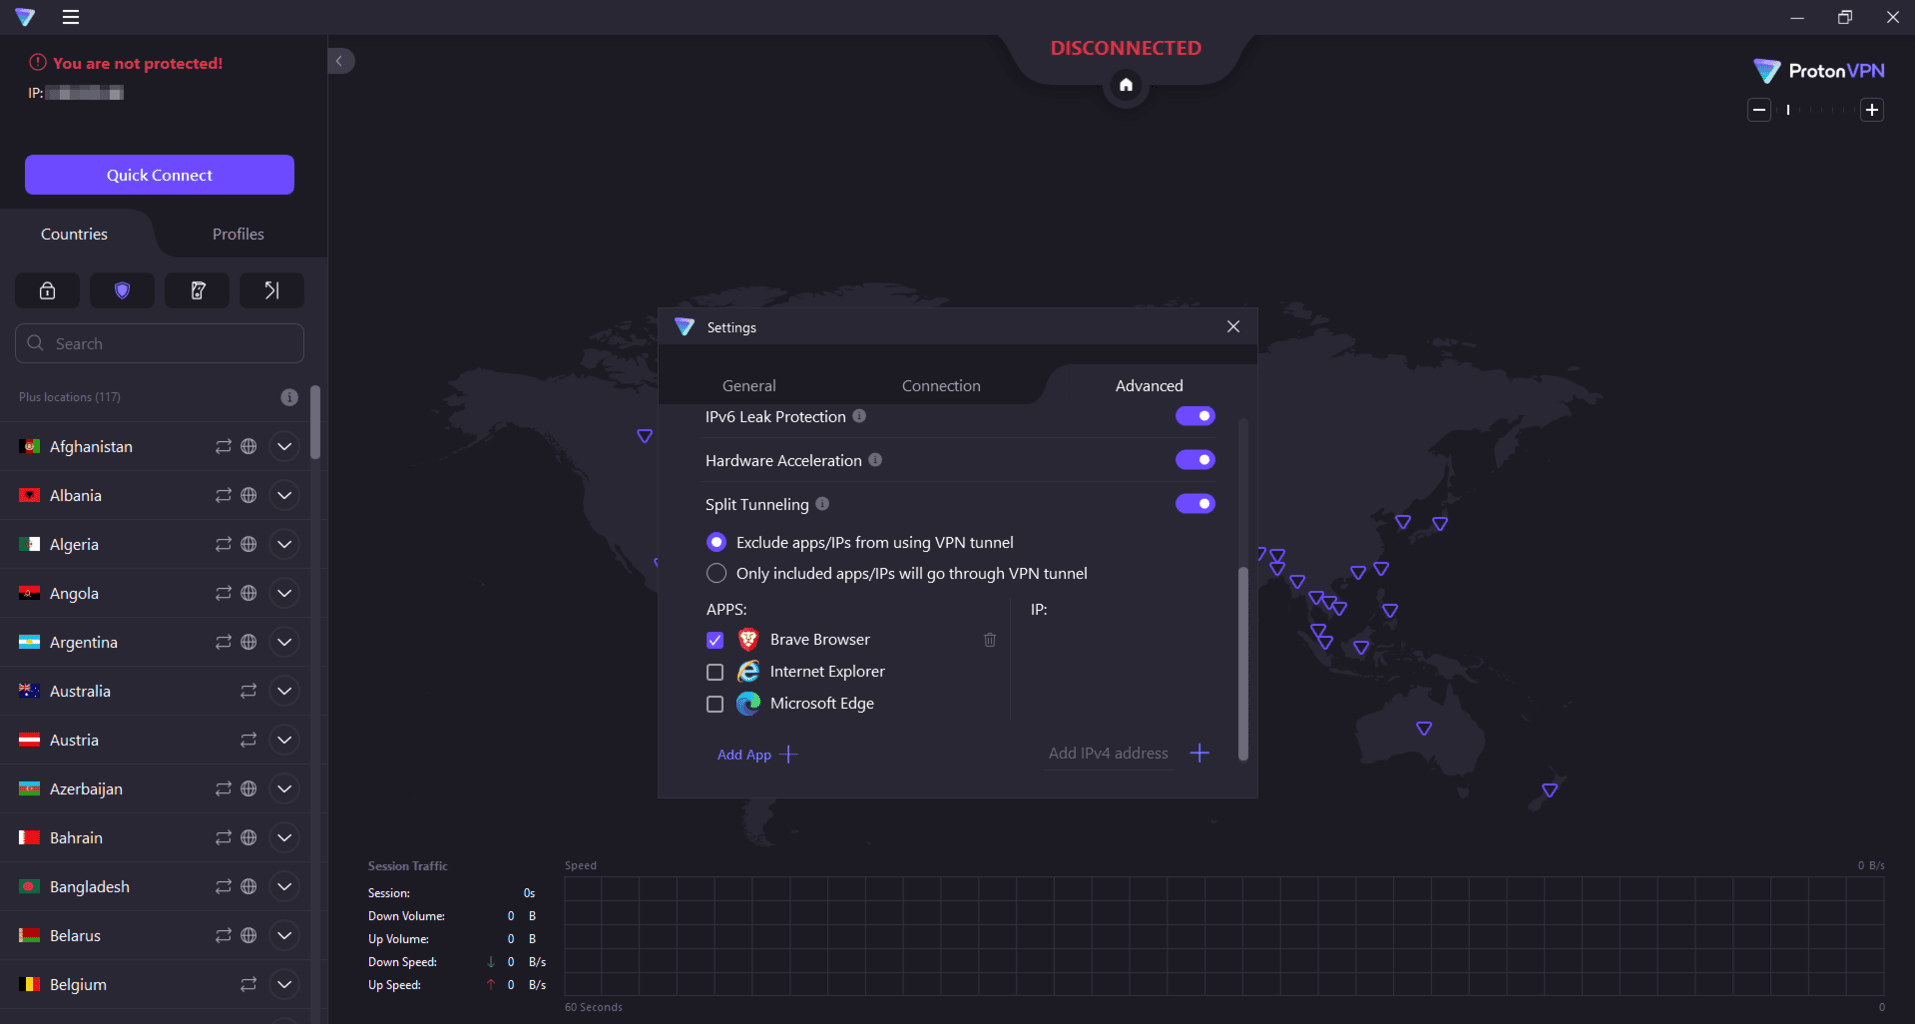Click the Secure Core lock icon

[x=47, y=291]
